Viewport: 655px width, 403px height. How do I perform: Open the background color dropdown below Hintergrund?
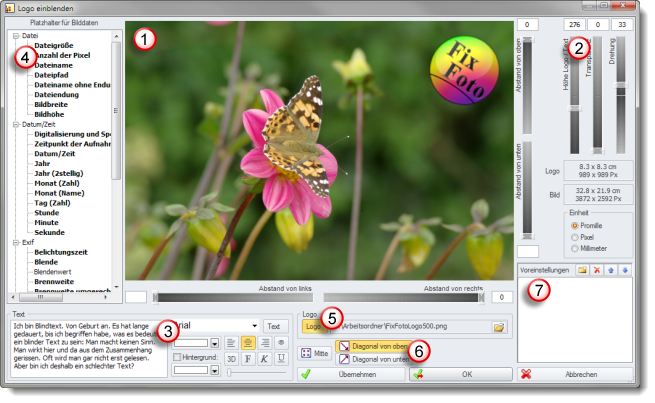click(x=214, y=370)
